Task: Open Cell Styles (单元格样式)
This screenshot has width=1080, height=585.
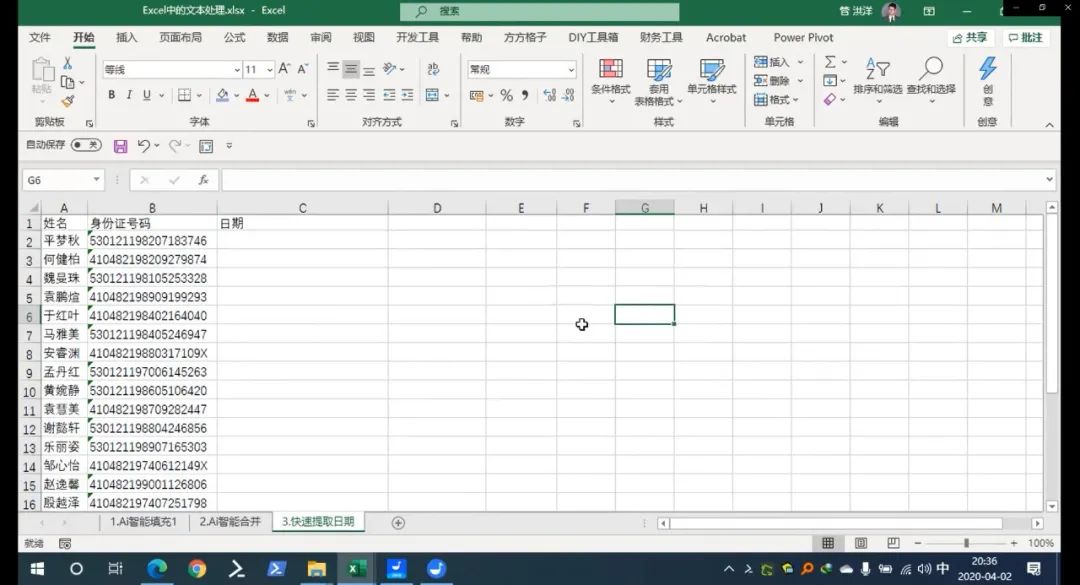Action: 712,81
